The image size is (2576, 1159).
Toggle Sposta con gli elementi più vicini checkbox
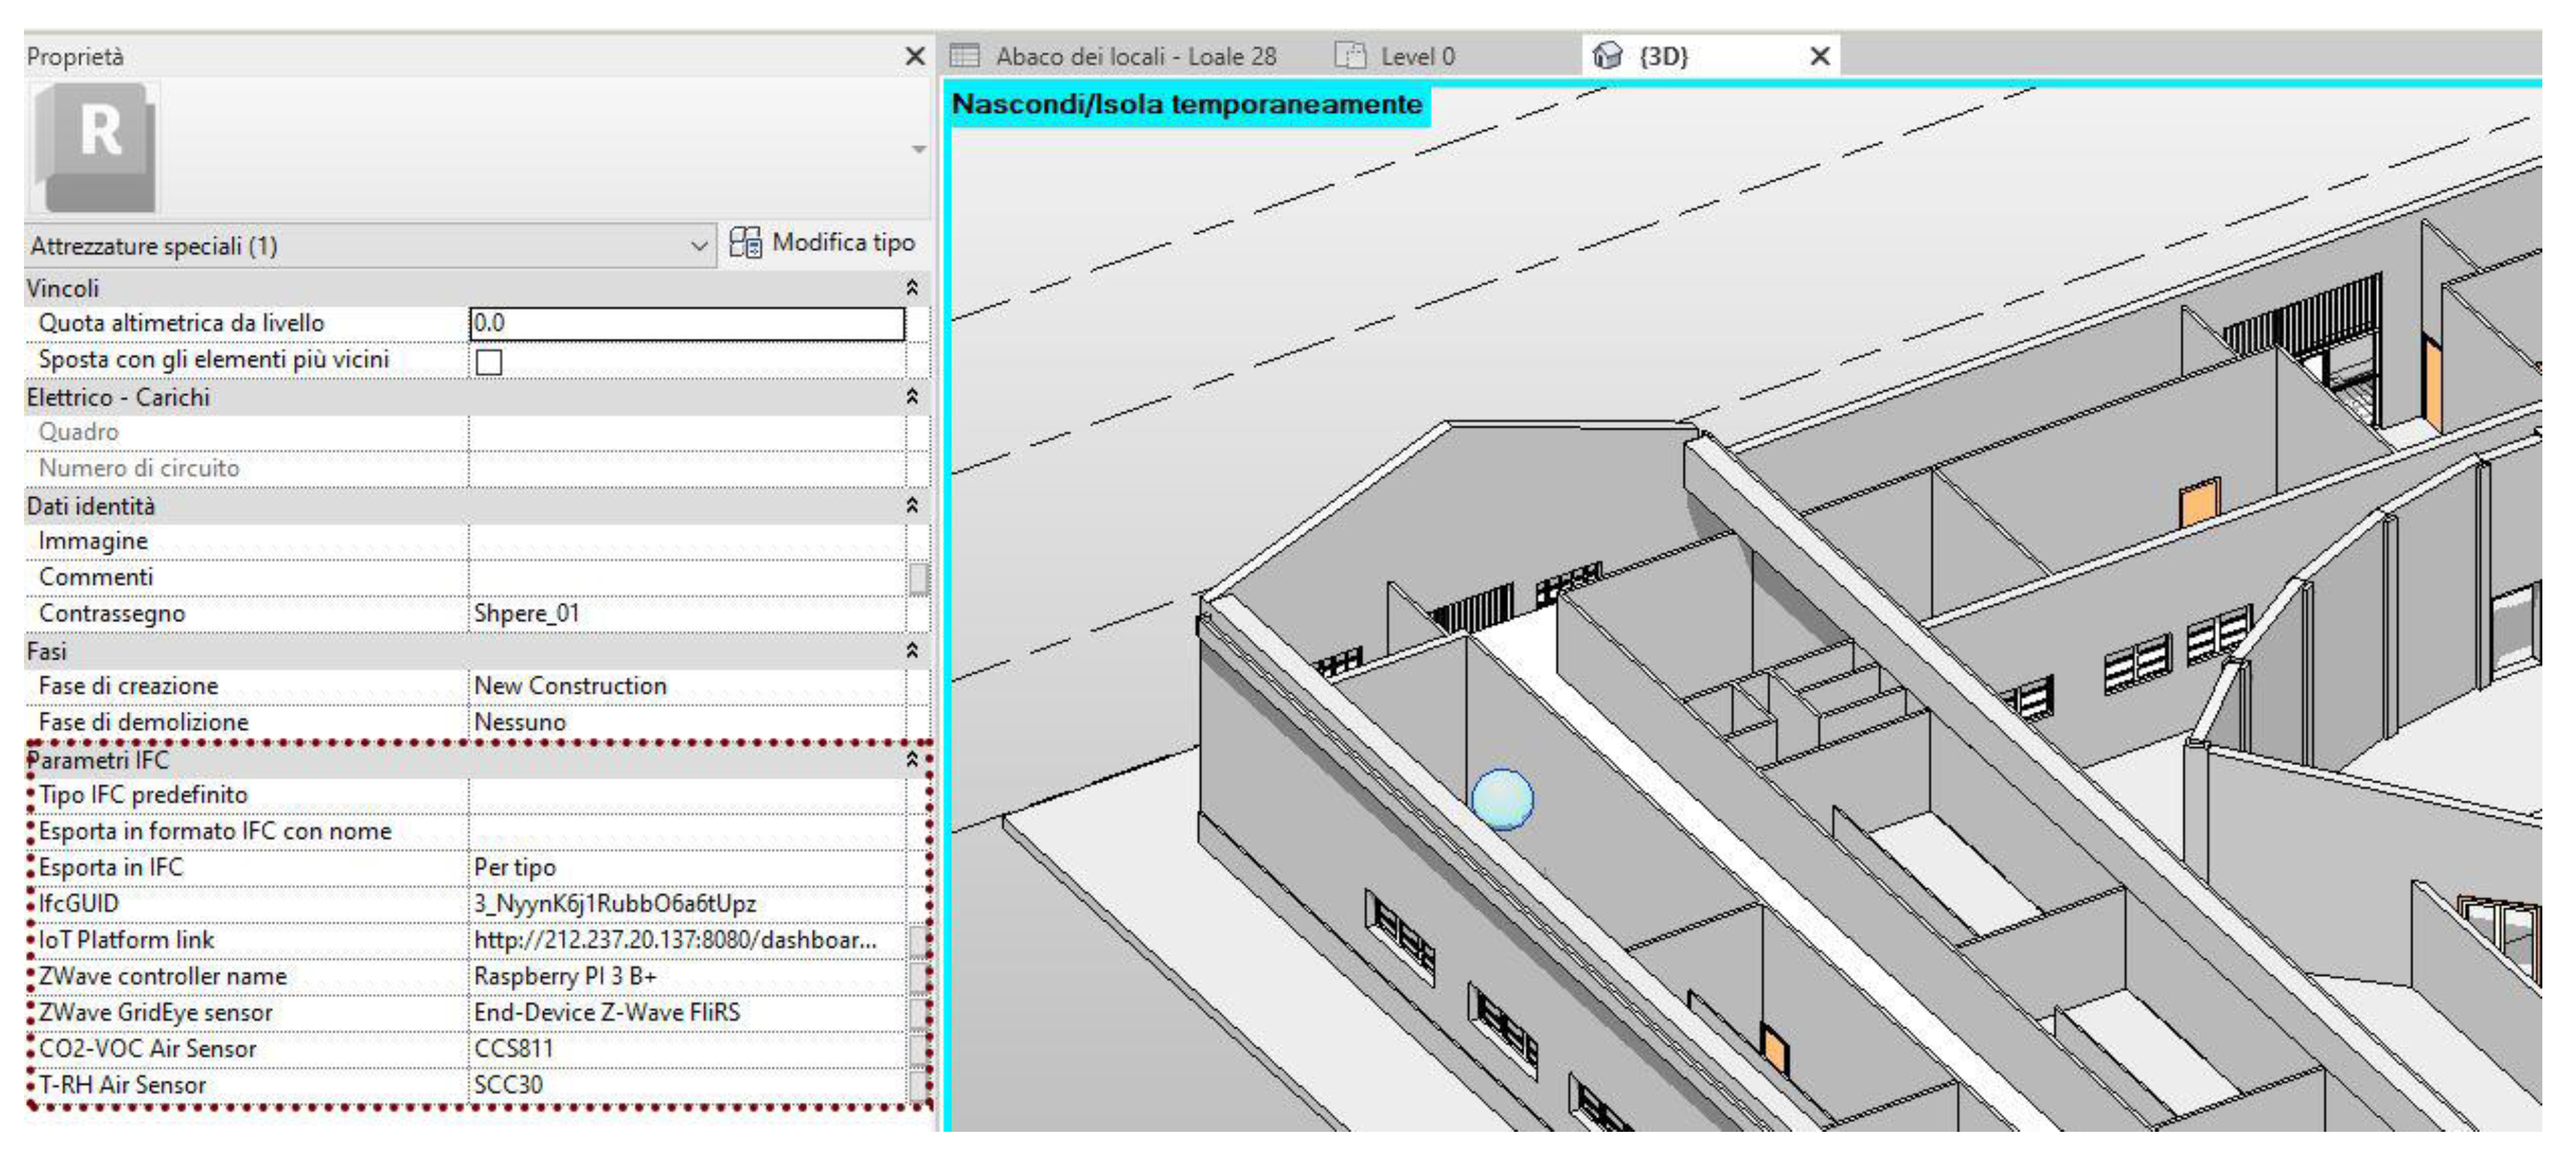pyautogui.click(x=489, y=362)
